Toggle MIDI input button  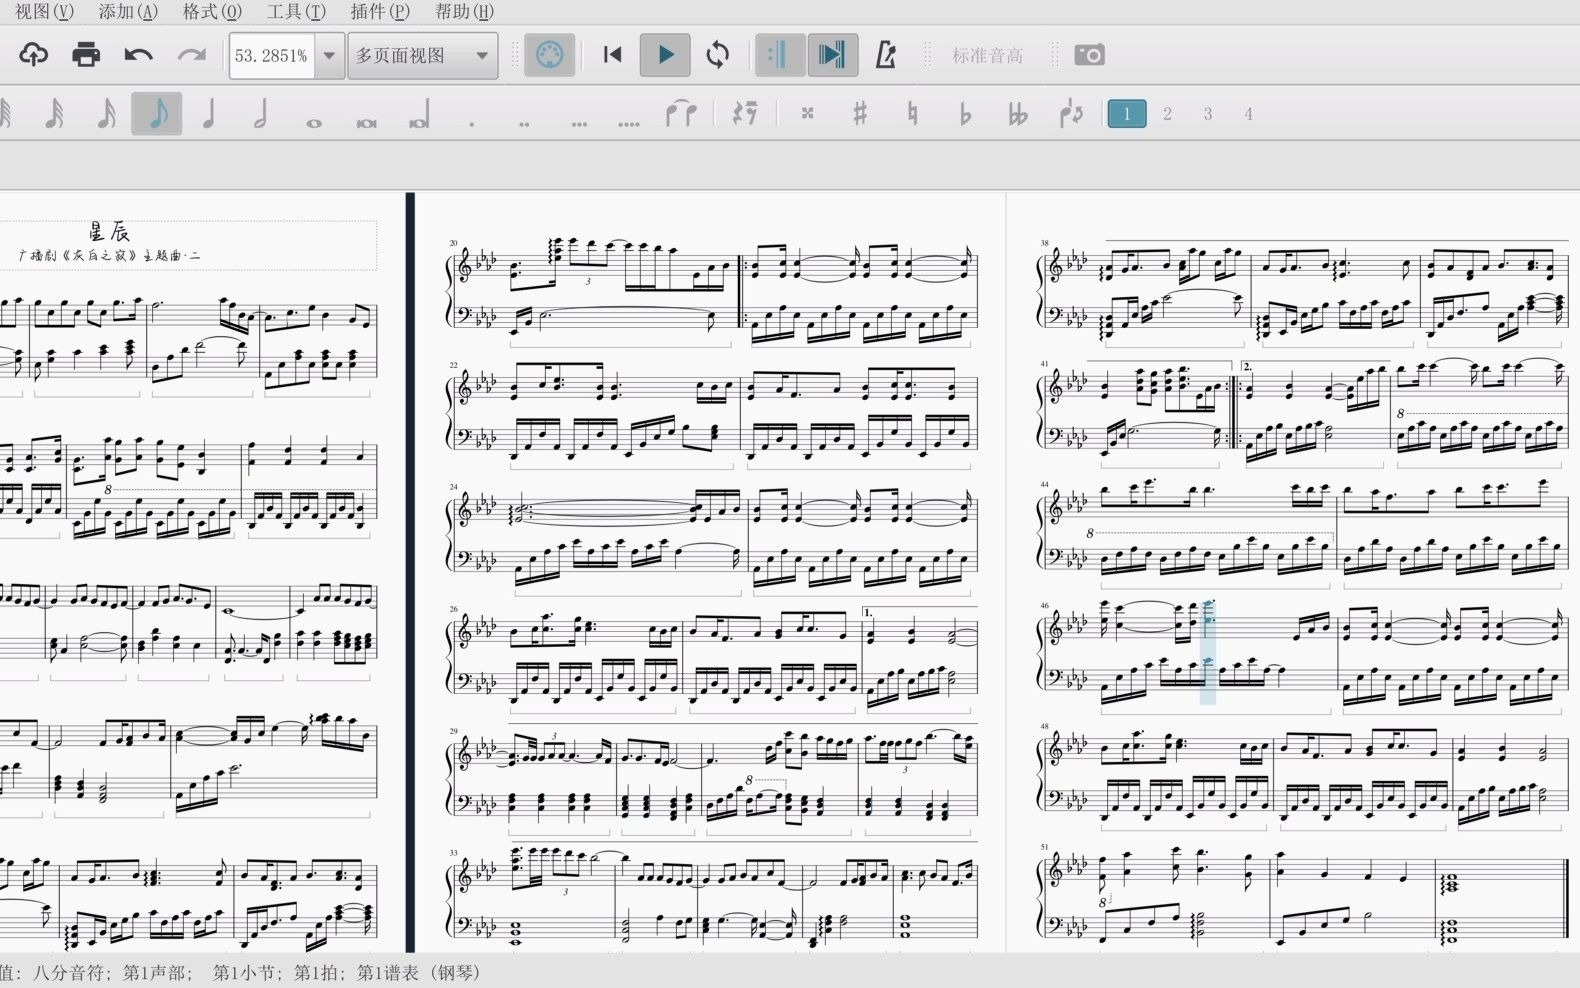click(549, 55)
